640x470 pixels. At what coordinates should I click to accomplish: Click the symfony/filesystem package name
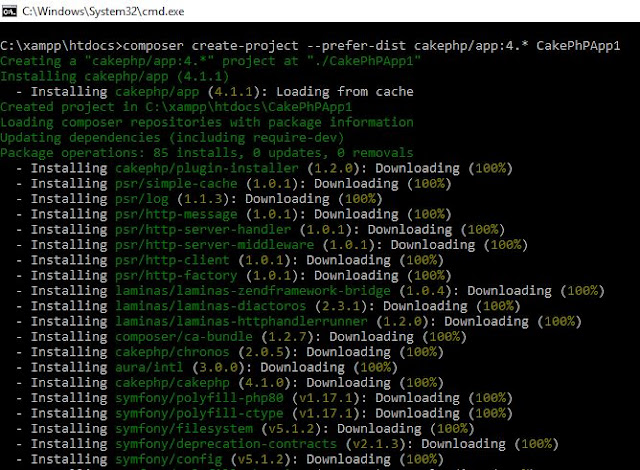coord(184,428)
